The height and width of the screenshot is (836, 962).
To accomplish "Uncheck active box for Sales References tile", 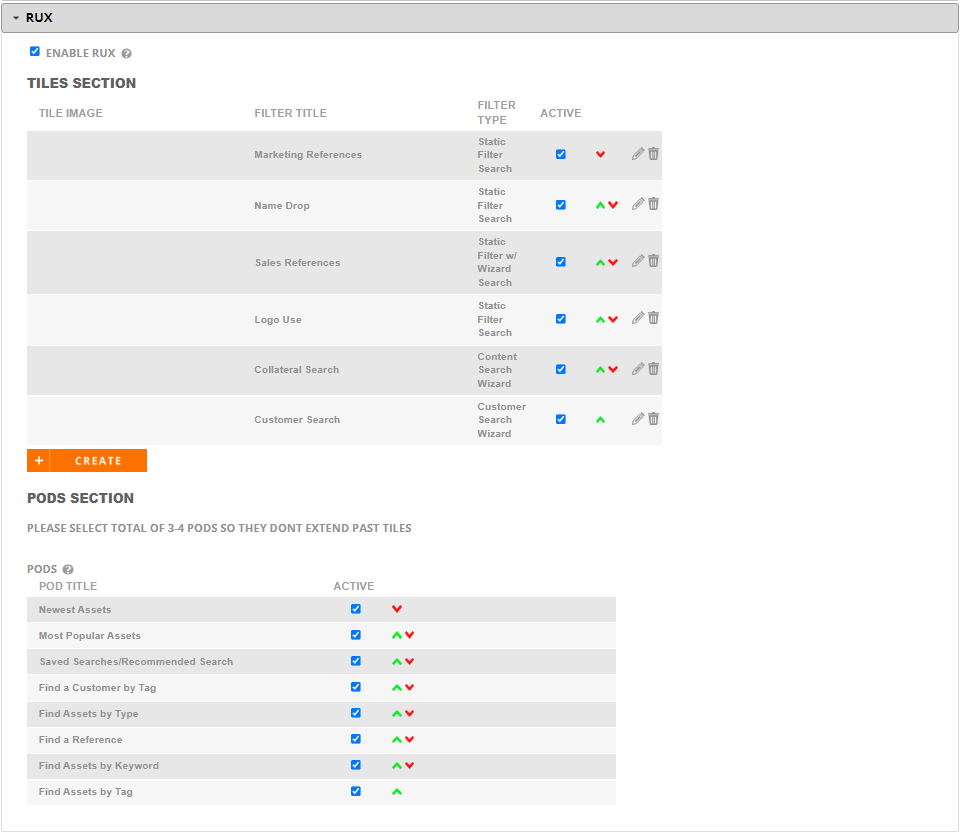I will [x=561, y=262].
